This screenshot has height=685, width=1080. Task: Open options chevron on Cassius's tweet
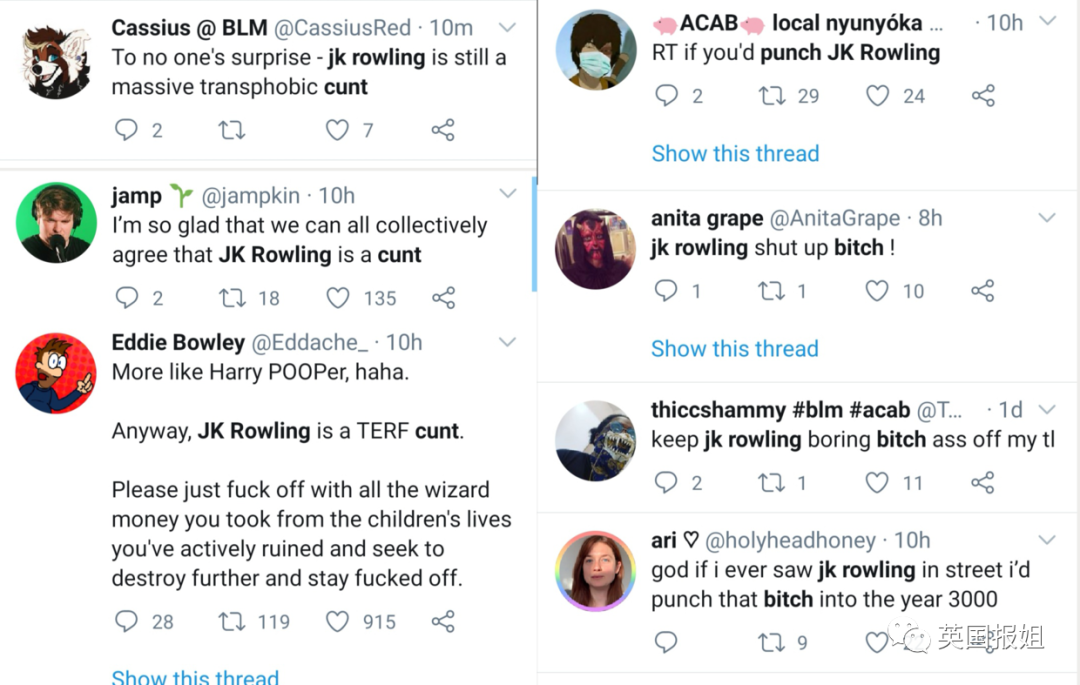click(507, 27)
